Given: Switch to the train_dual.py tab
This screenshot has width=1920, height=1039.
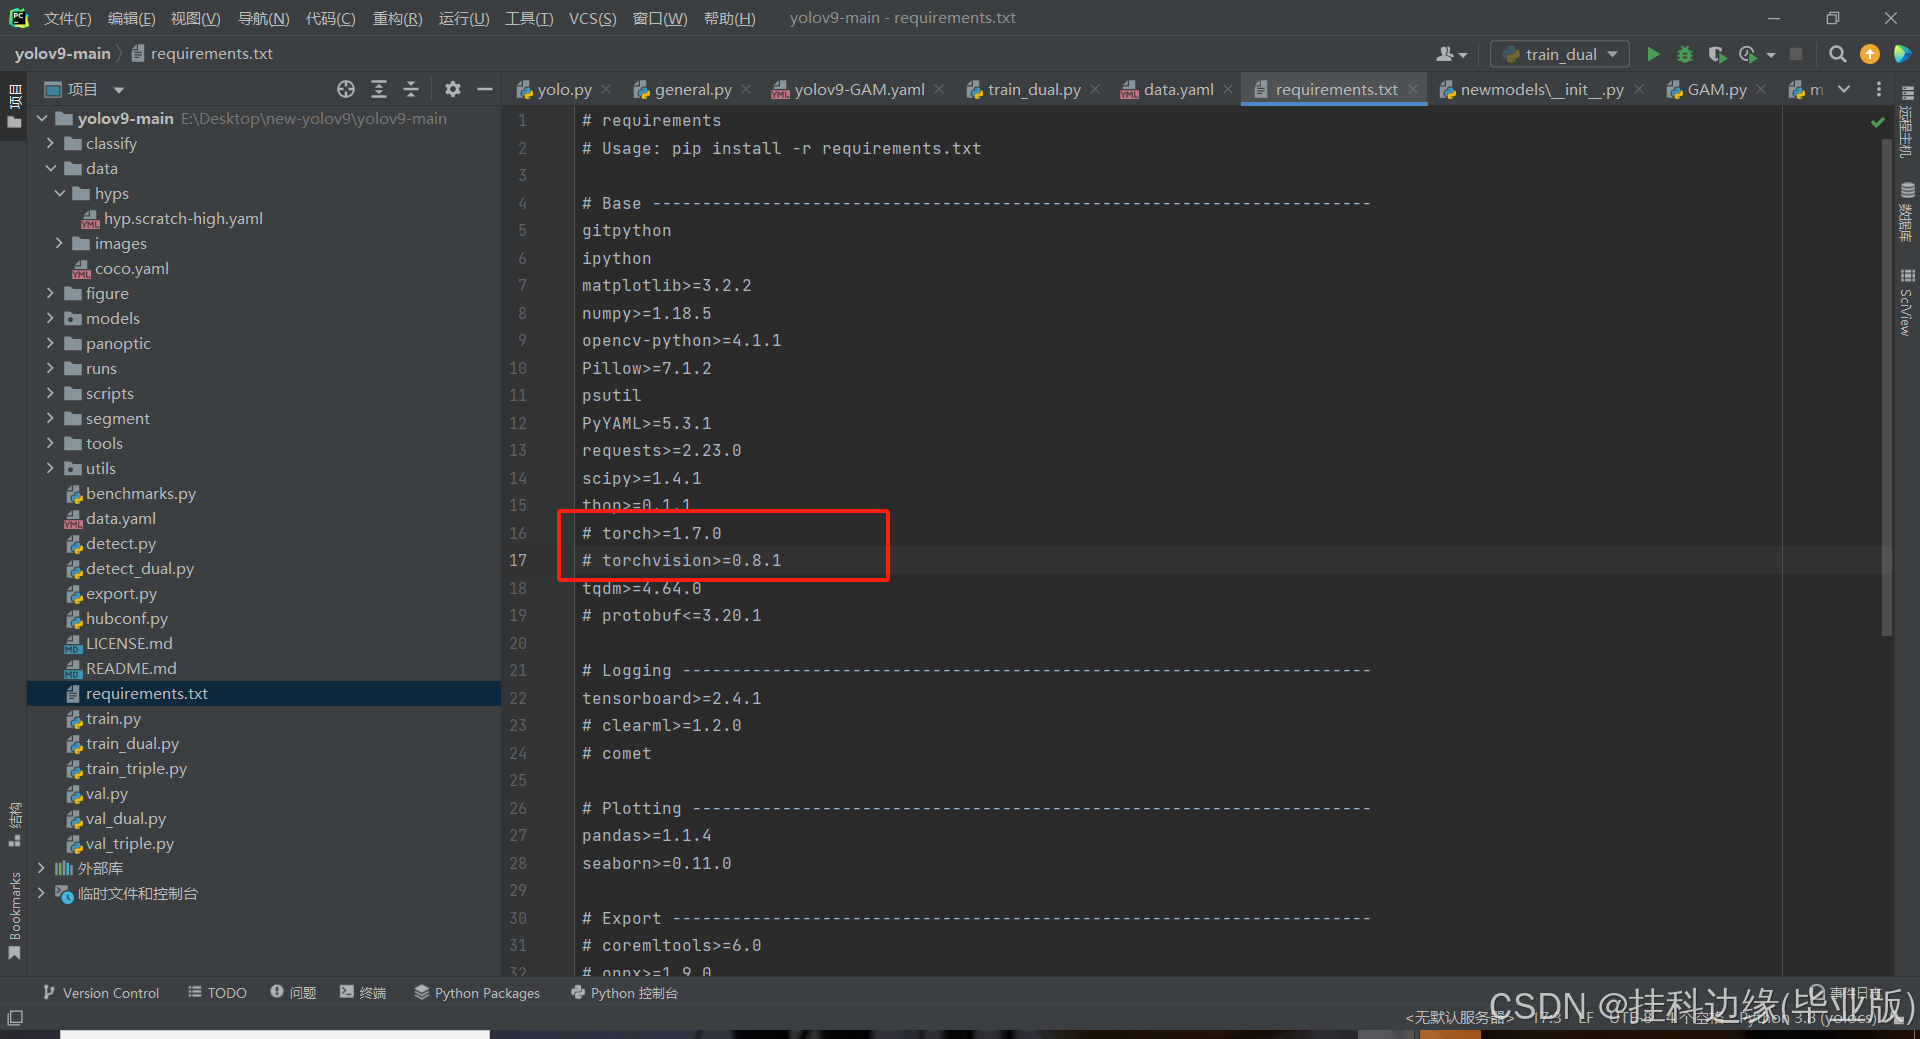Looking at the screenshot, I should (x=1034, y=90).
